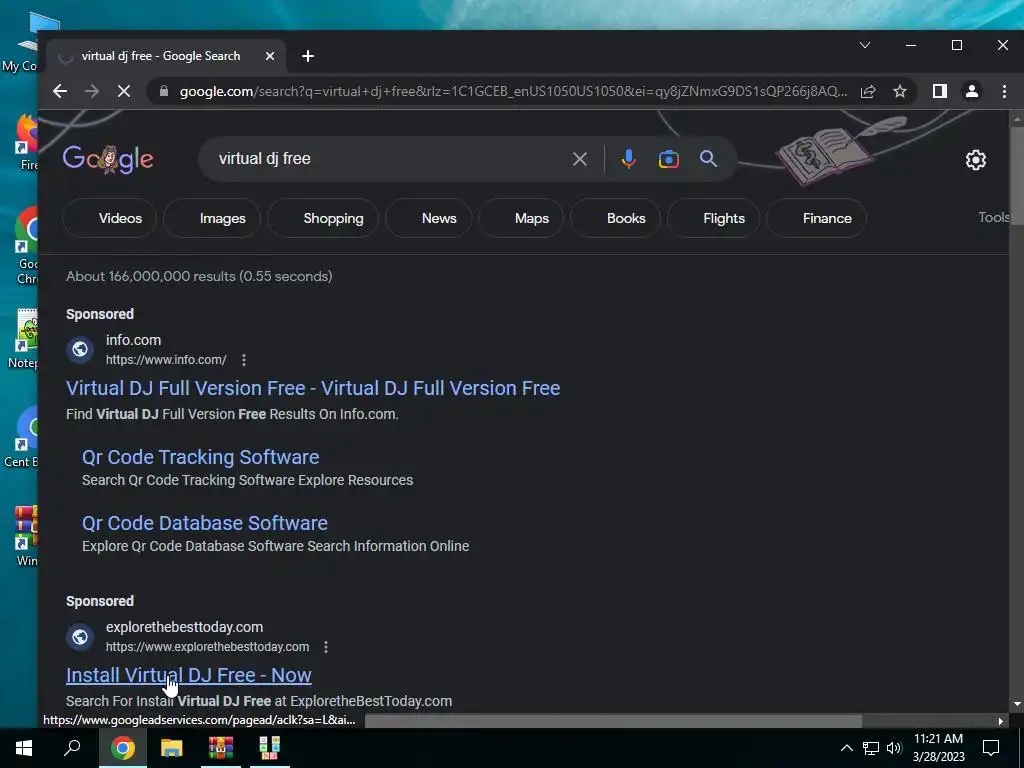Open the Windows Start menu

pos(24,748)
